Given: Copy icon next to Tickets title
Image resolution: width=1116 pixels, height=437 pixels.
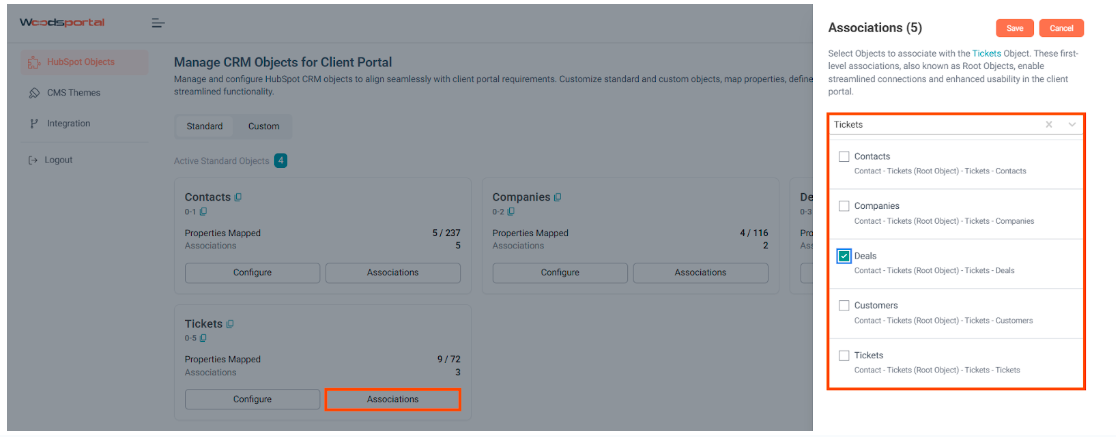Looking at the screenshot, I should pyautogui.click(x=230, y=324).
